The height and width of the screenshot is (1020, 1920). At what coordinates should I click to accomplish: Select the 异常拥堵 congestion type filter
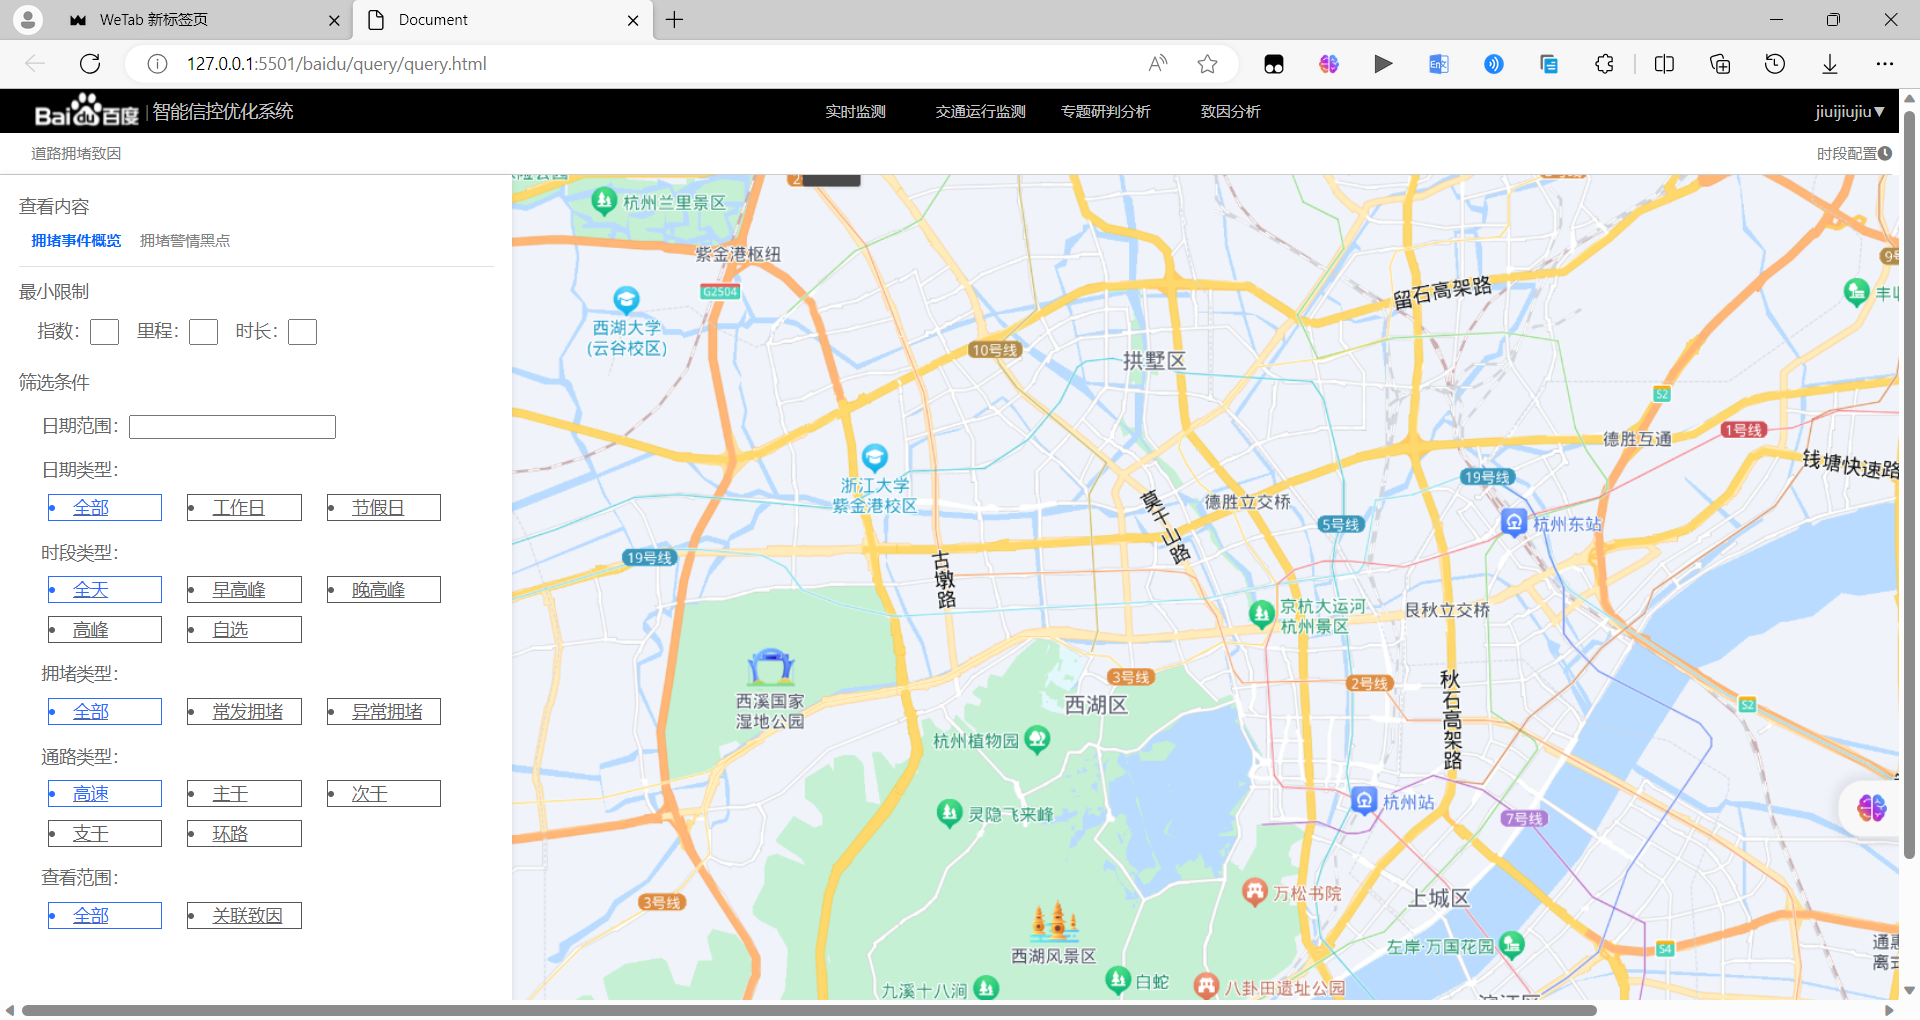coord(382,711)
